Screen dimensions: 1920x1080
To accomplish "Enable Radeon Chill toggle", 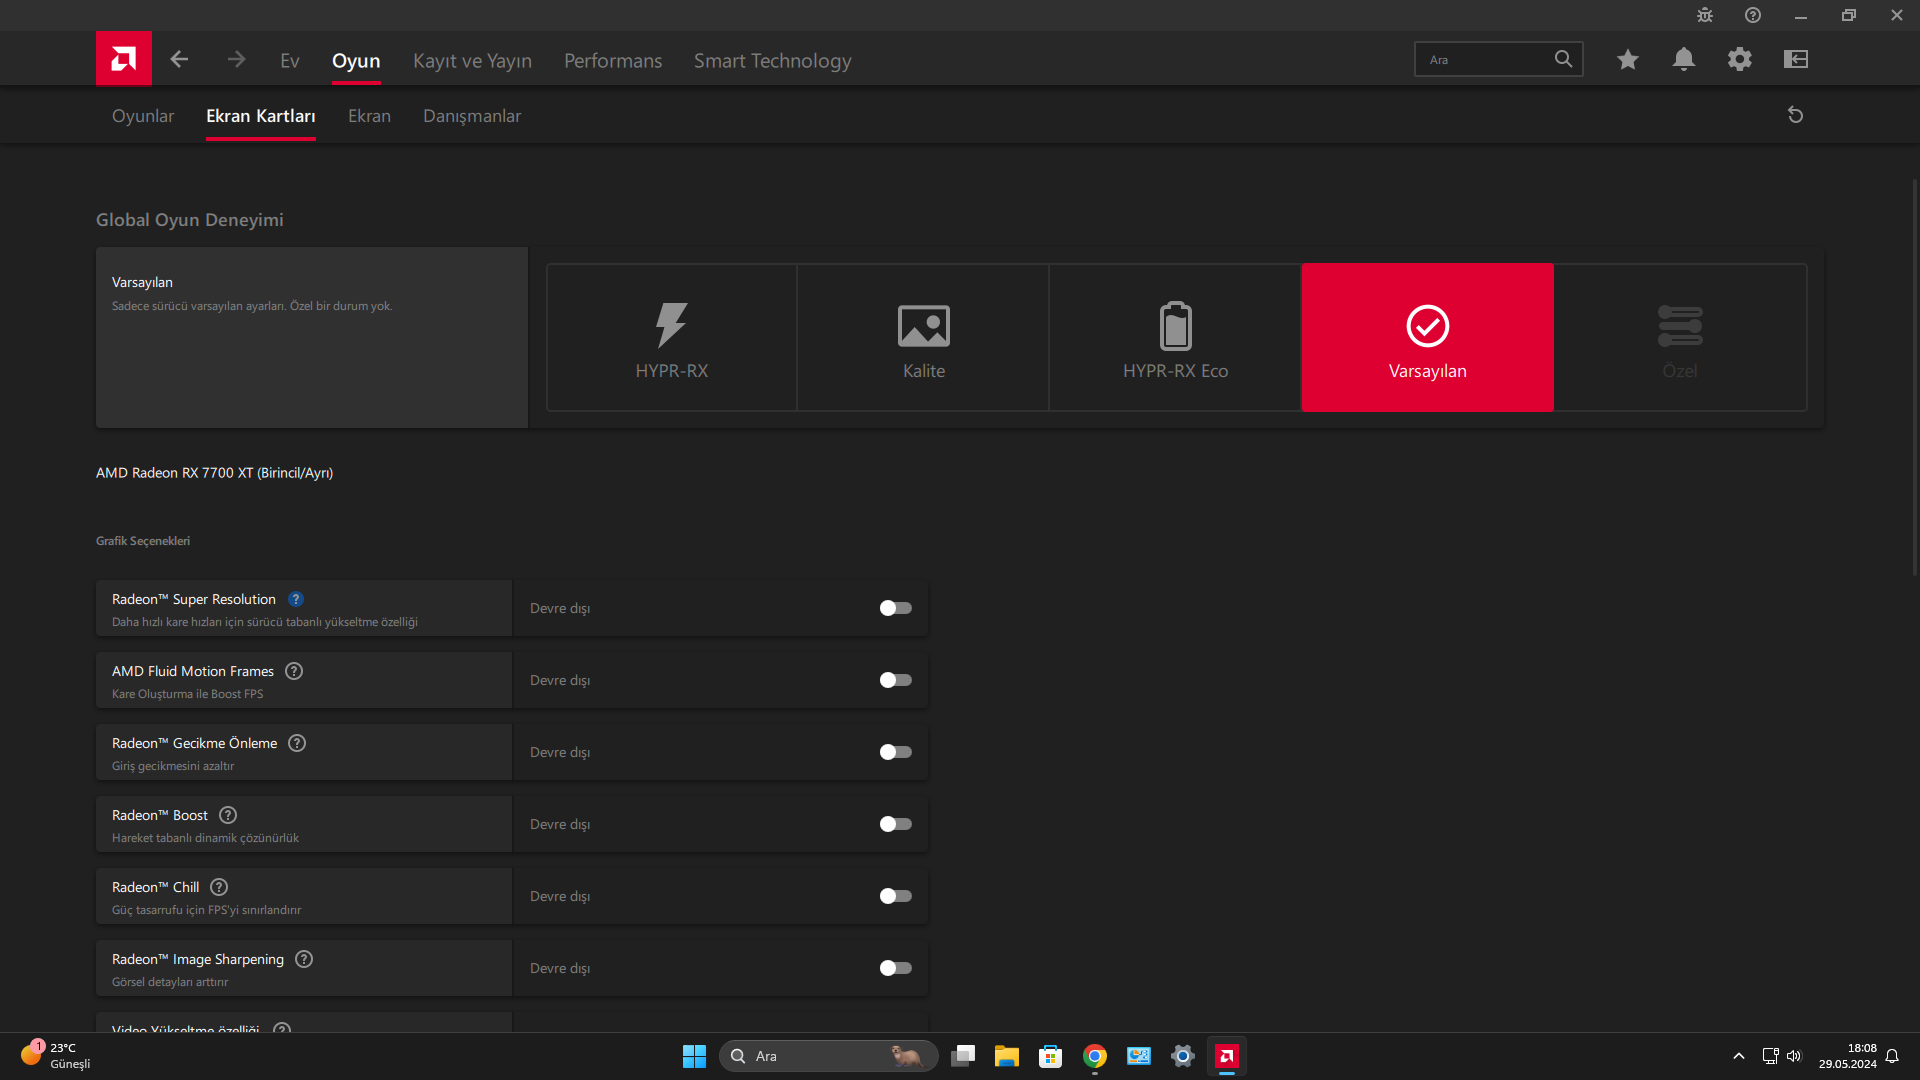I will tap(895, 896).
